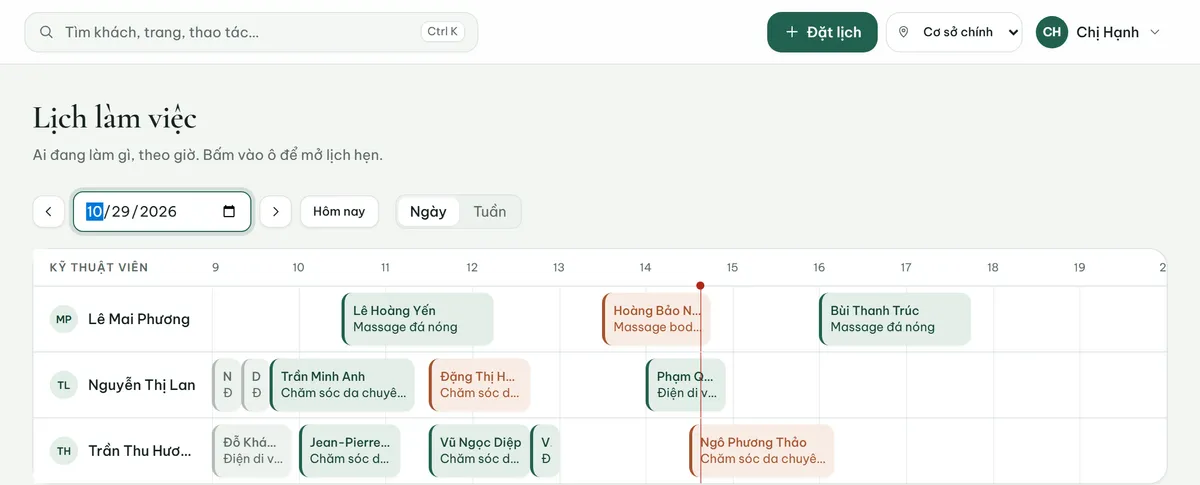
Task: Click the TL avatar of Nguyễn Thị Lan
Action: [x=64, y=385]
